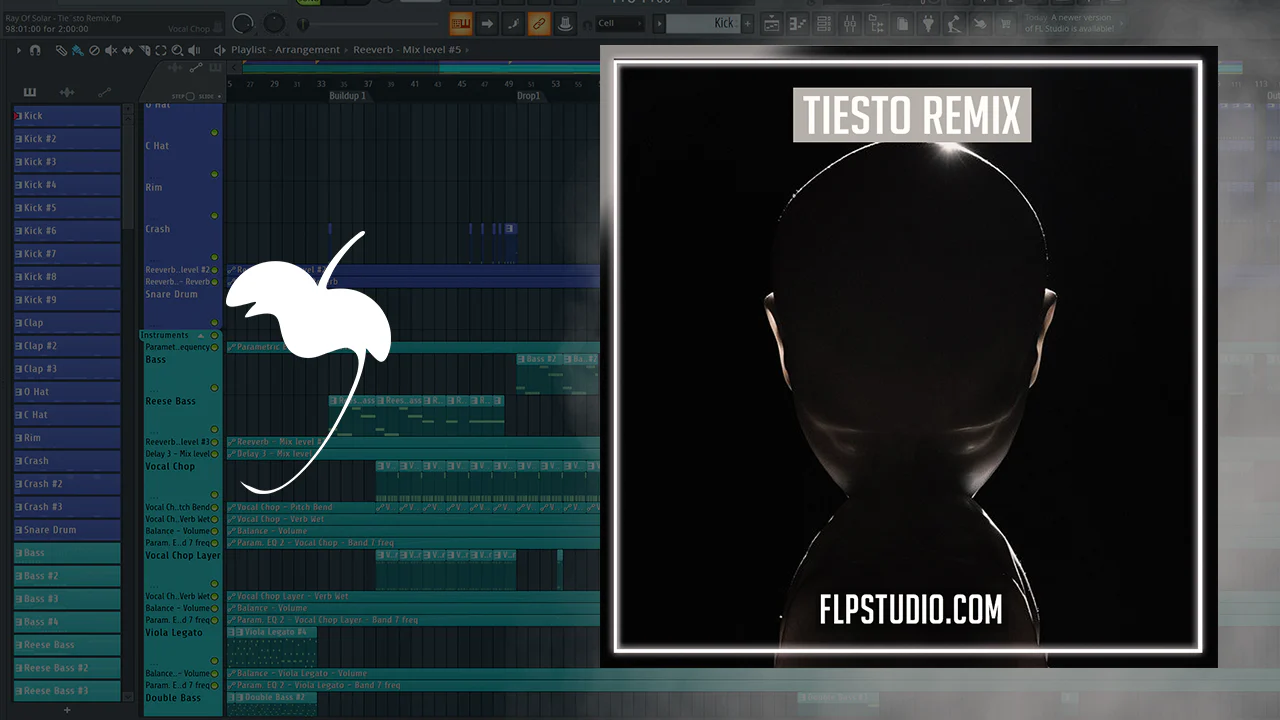Toggle mute on Bass track

point(214,388)
